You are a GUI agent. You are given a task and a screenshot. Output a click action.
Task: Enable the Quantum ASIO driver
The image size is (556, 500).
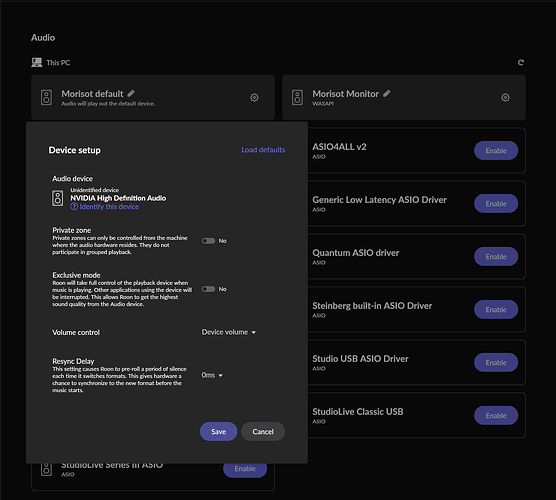tap(496, 257)
